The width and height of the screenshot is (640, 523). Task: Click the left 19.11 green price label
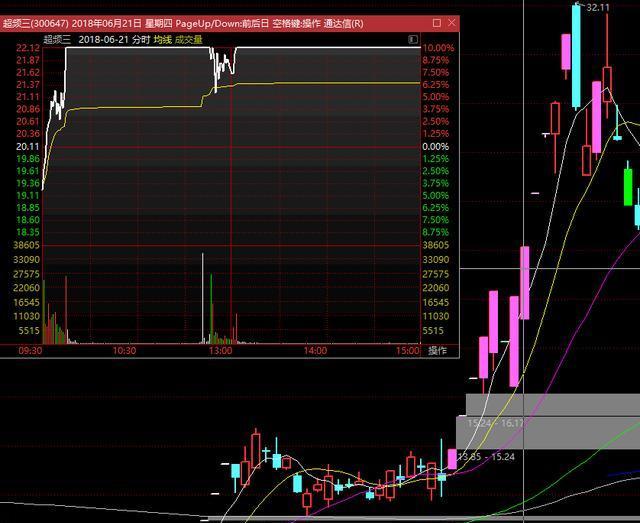(28, 196)
